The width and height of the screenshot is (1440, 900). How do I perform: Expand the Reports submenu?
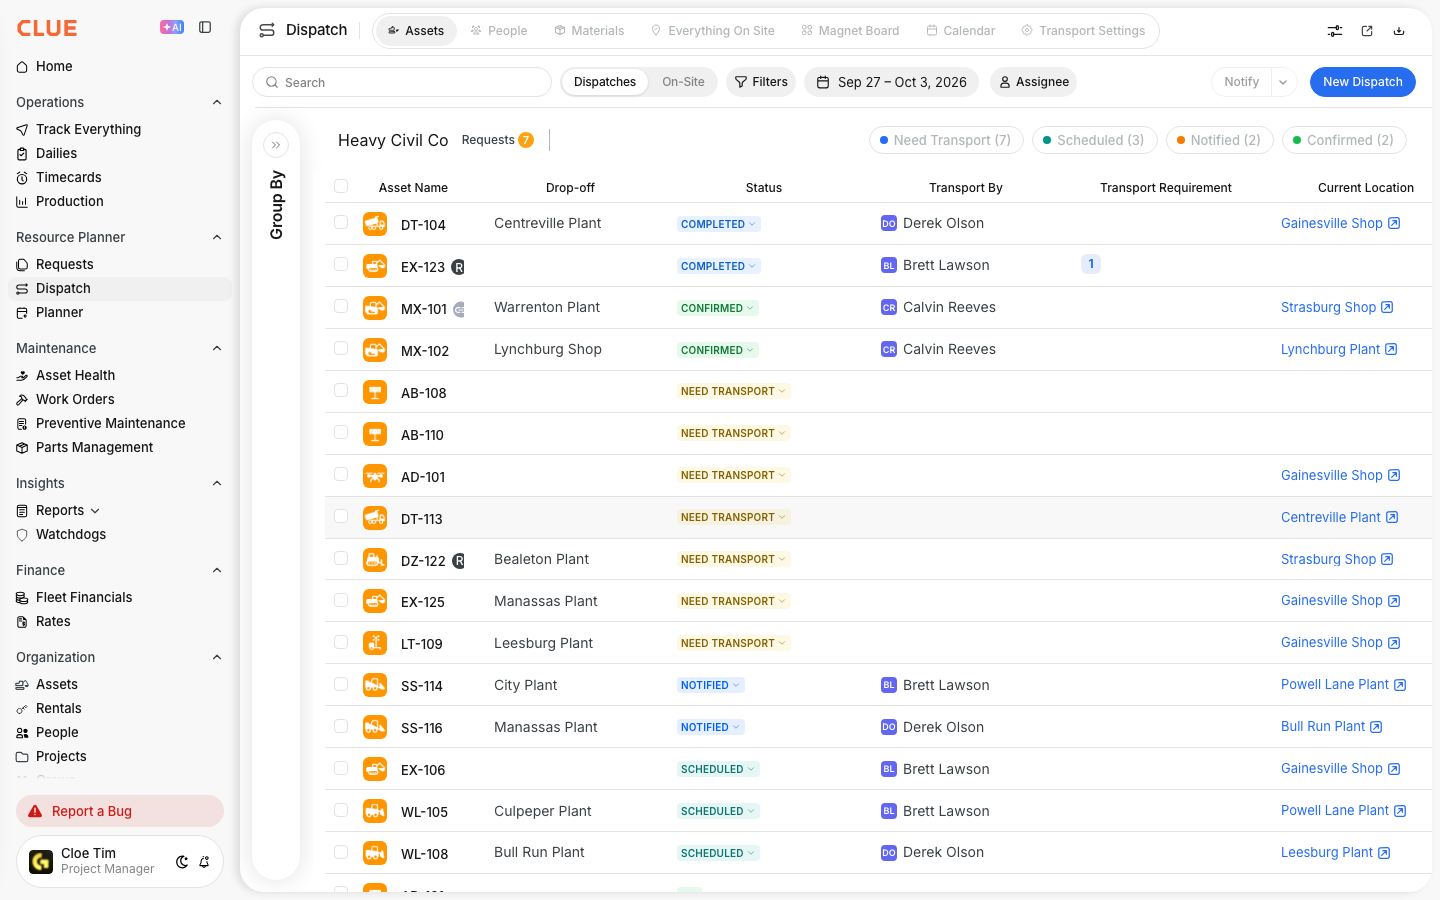pyautogui.click(x=95, y=511)
